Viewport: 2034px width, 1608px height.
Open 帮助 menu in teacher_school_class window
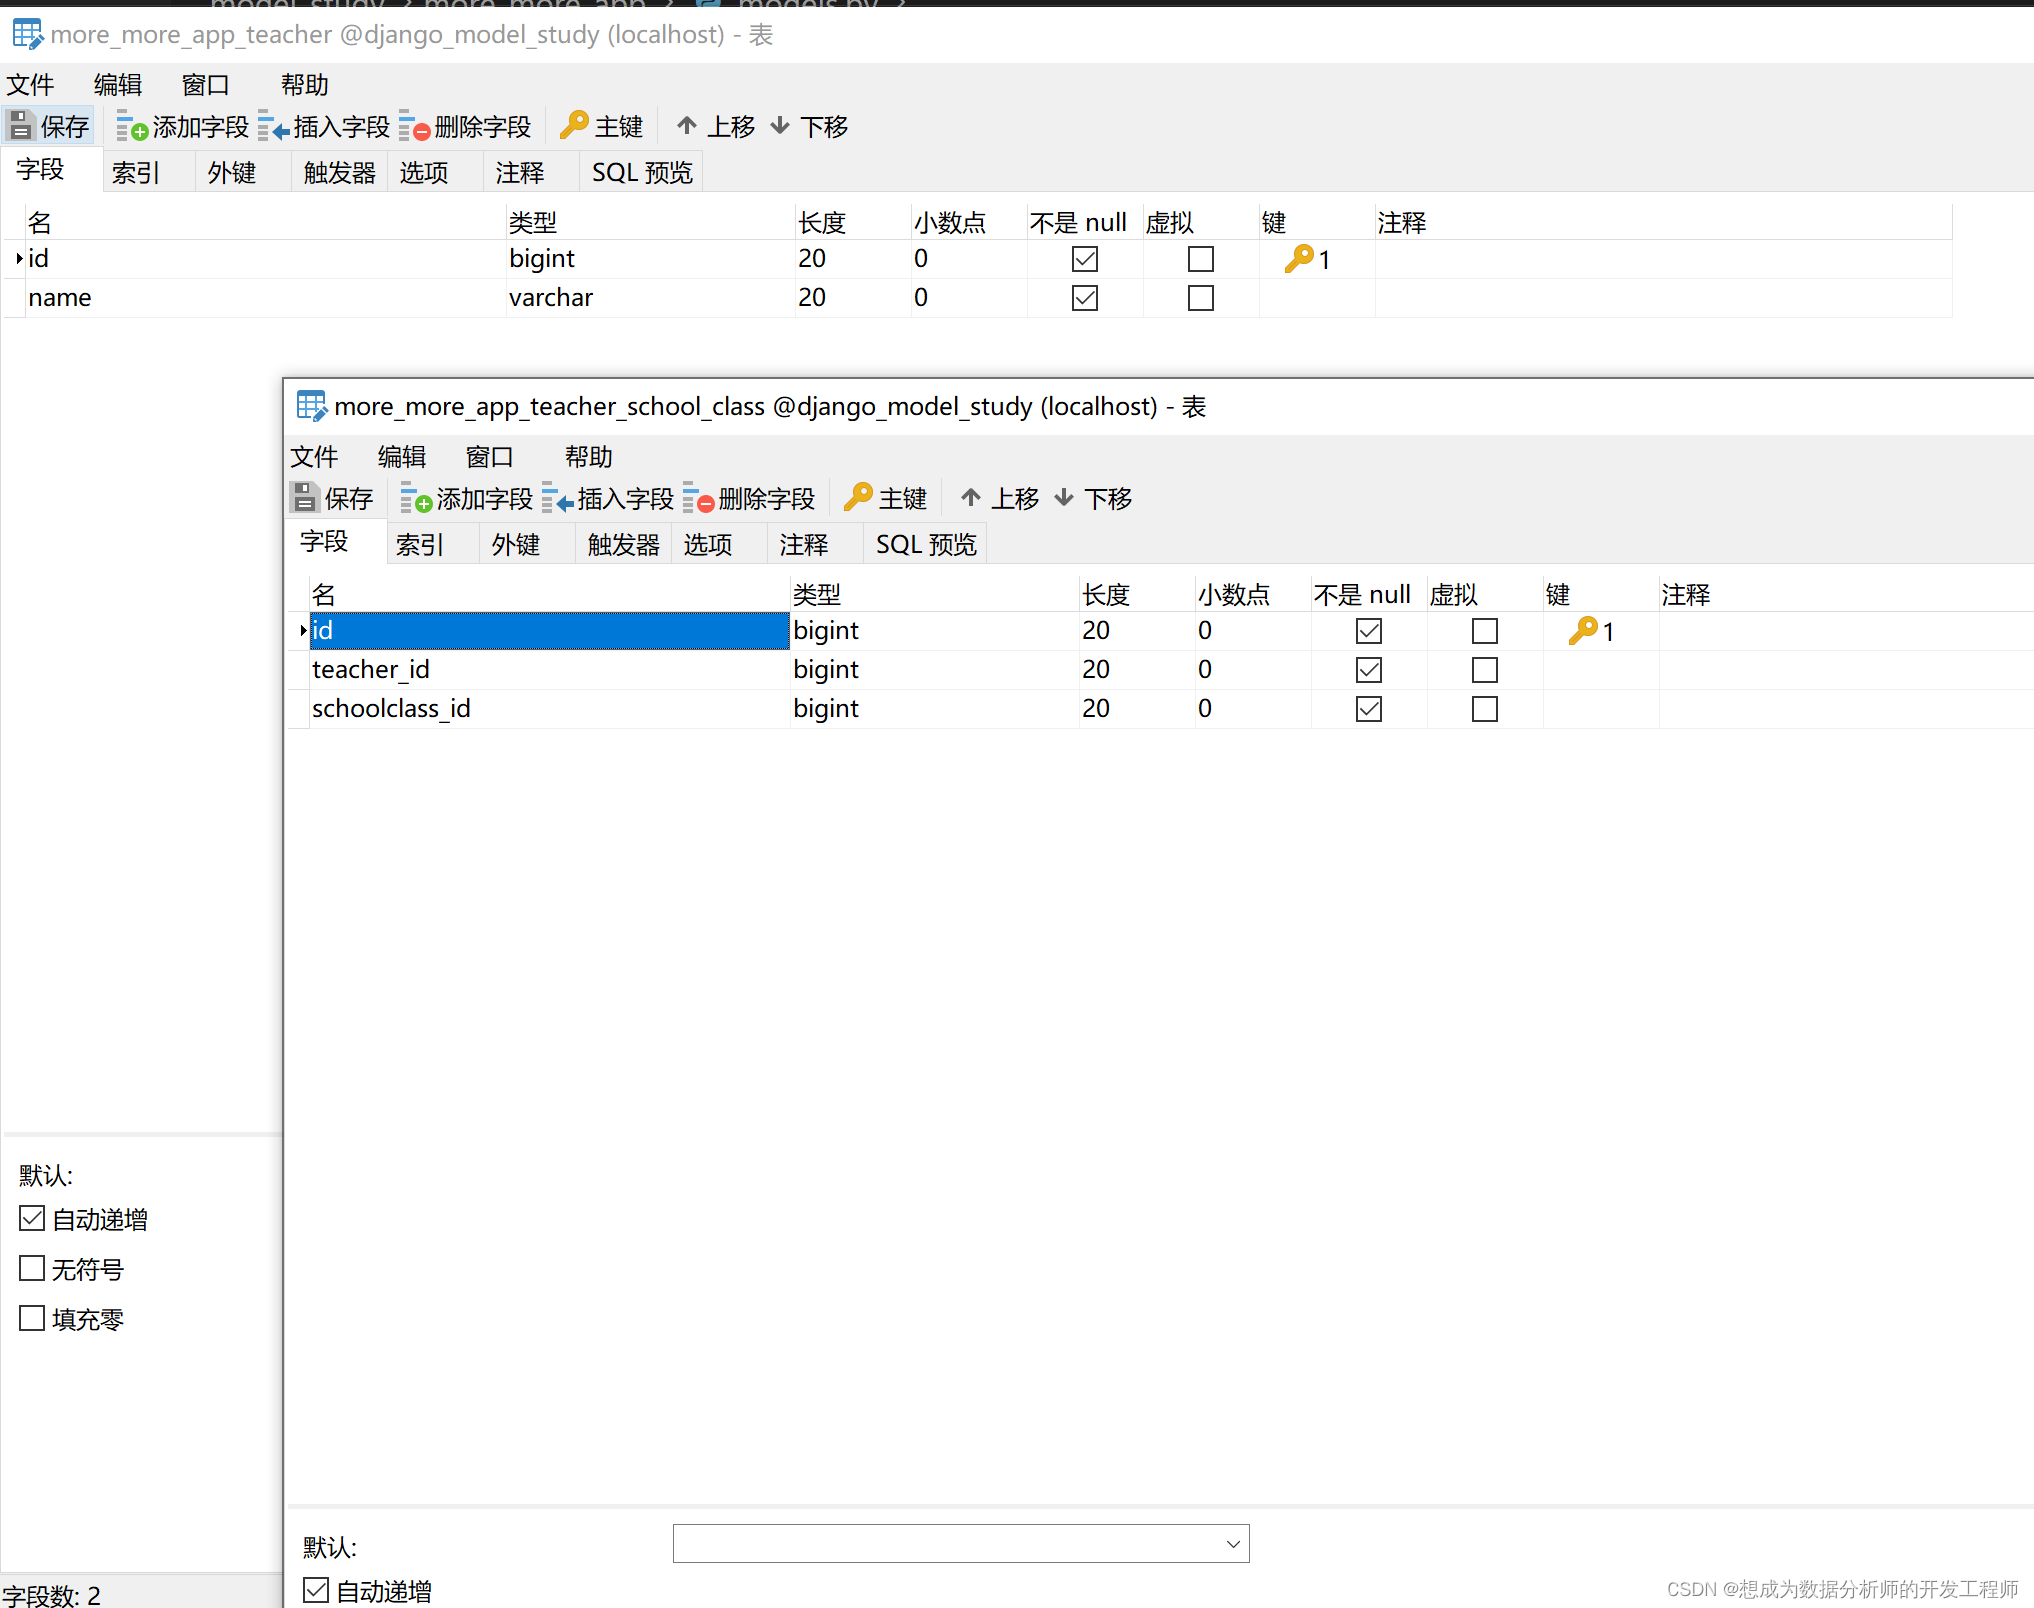tap(589, 457)
